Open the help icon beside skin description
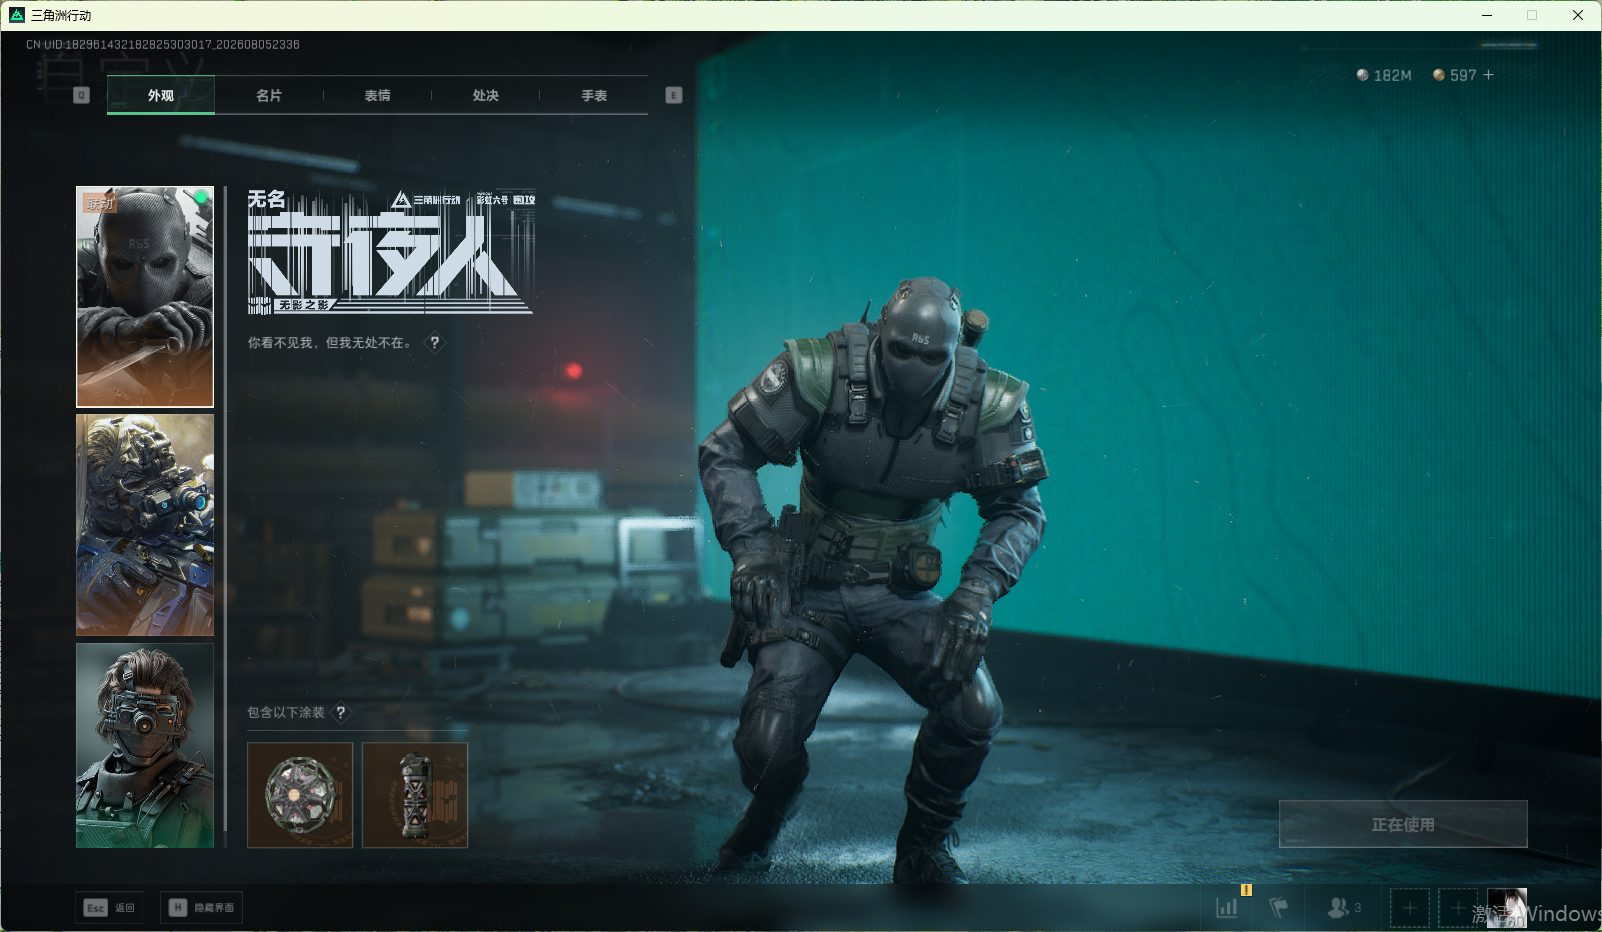The height and width of the screenshot is (932, 1602). pyautogui.click(x=435, y=342)
